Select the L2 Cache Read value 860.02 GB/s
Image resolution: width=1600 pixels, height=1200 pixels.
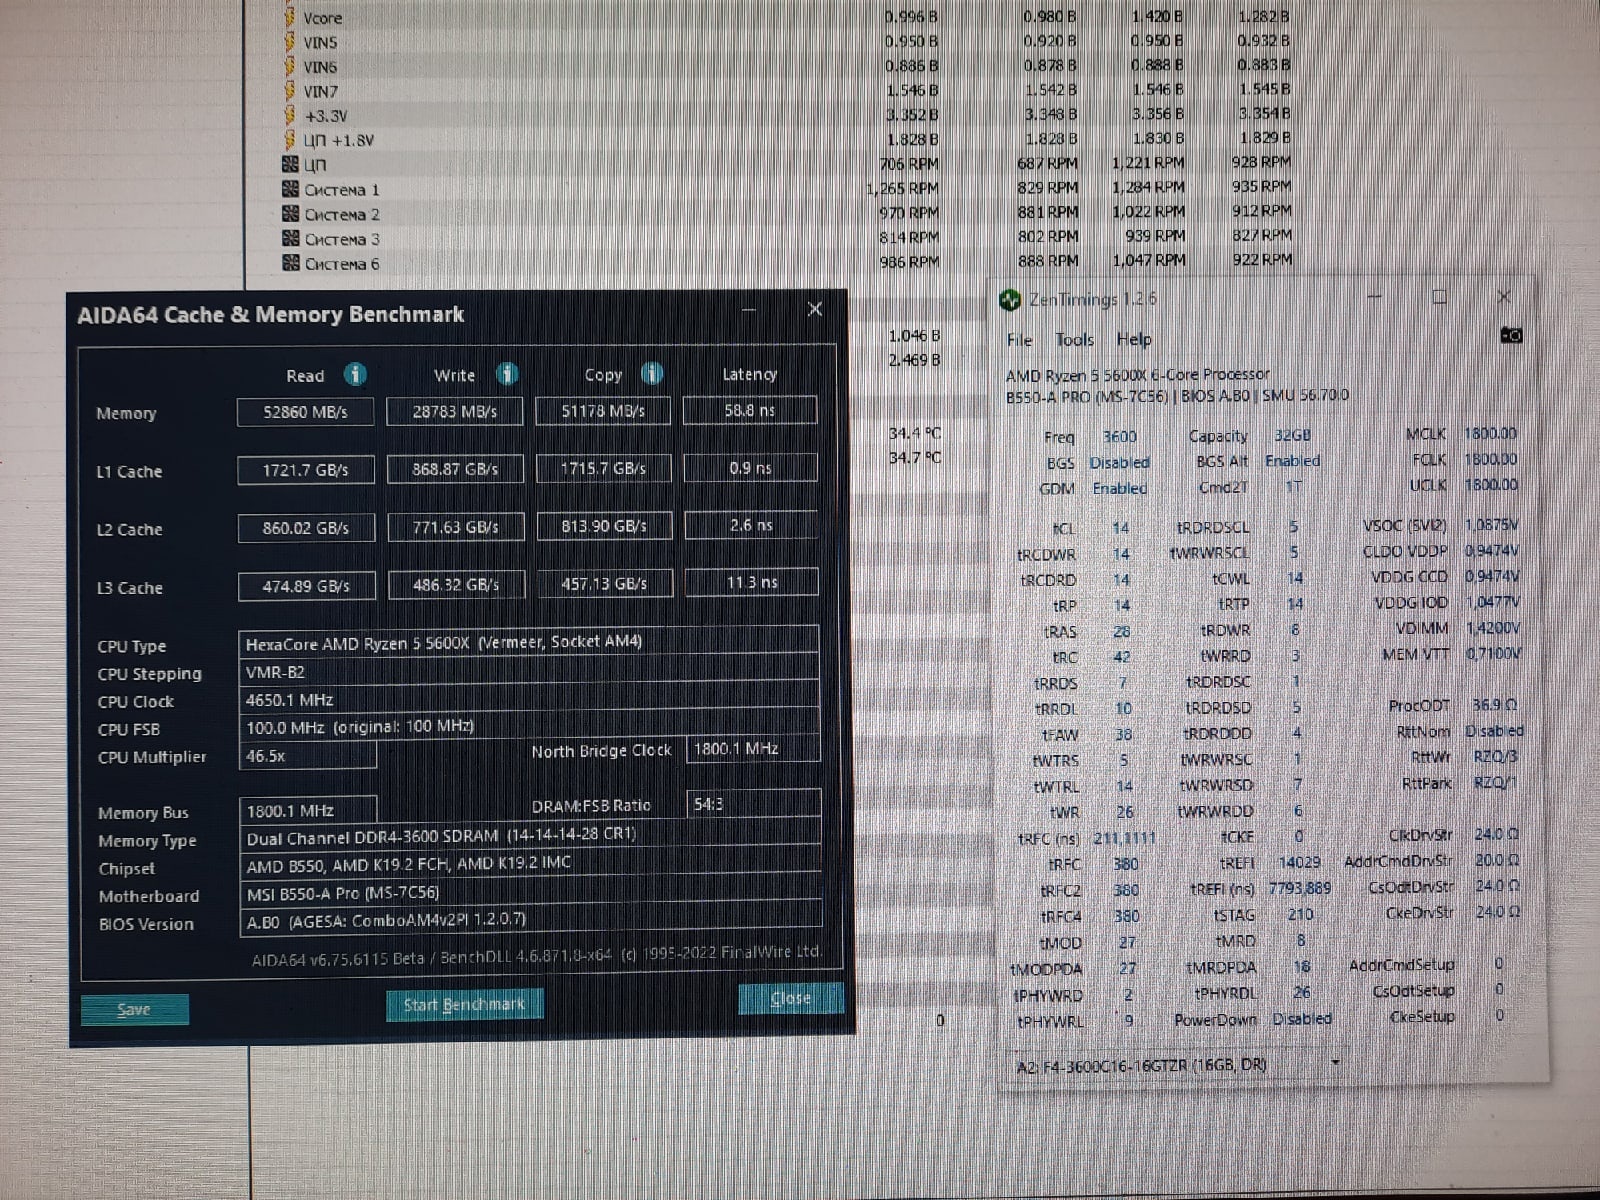pos(306,528)
